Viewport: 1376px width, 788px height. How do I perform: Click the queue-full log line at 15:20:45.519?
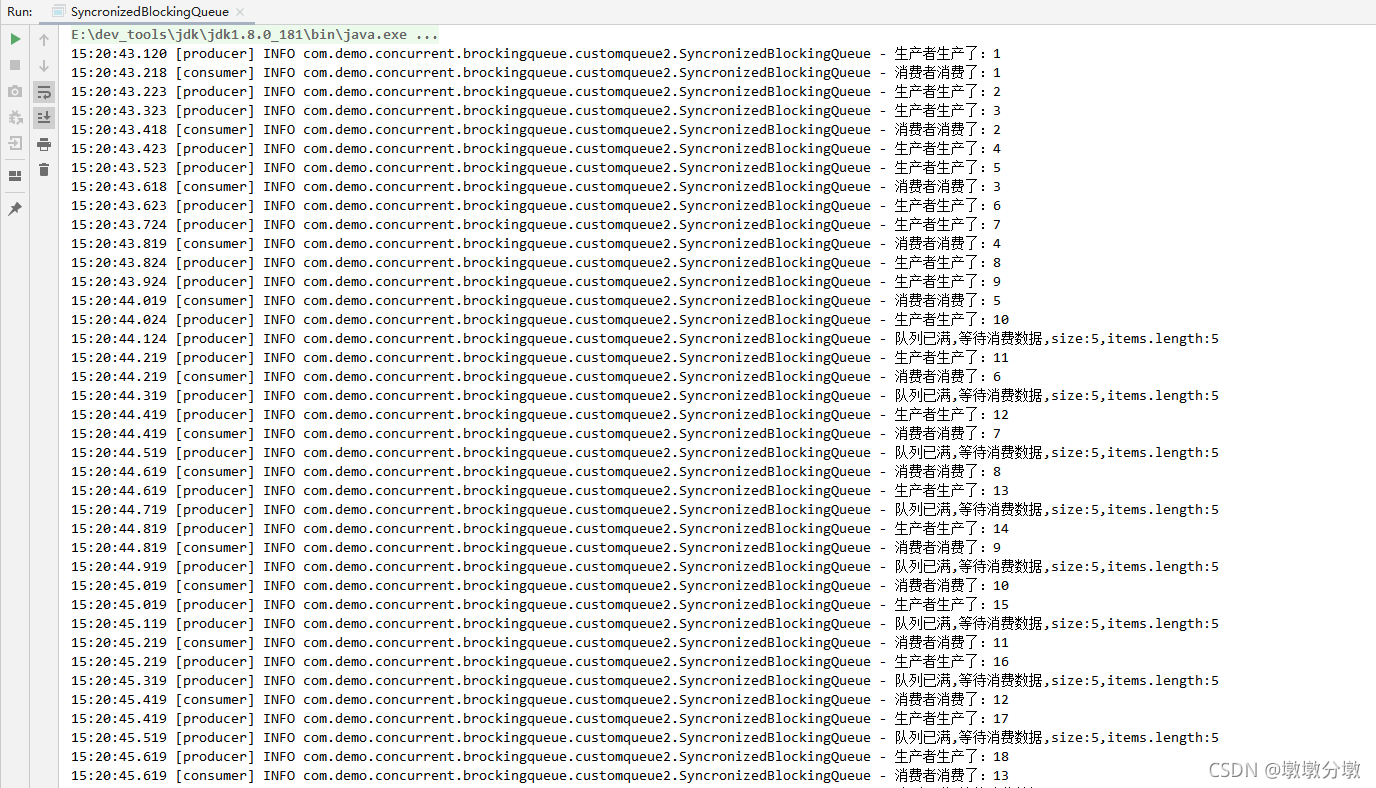click(x=645, y=738)
